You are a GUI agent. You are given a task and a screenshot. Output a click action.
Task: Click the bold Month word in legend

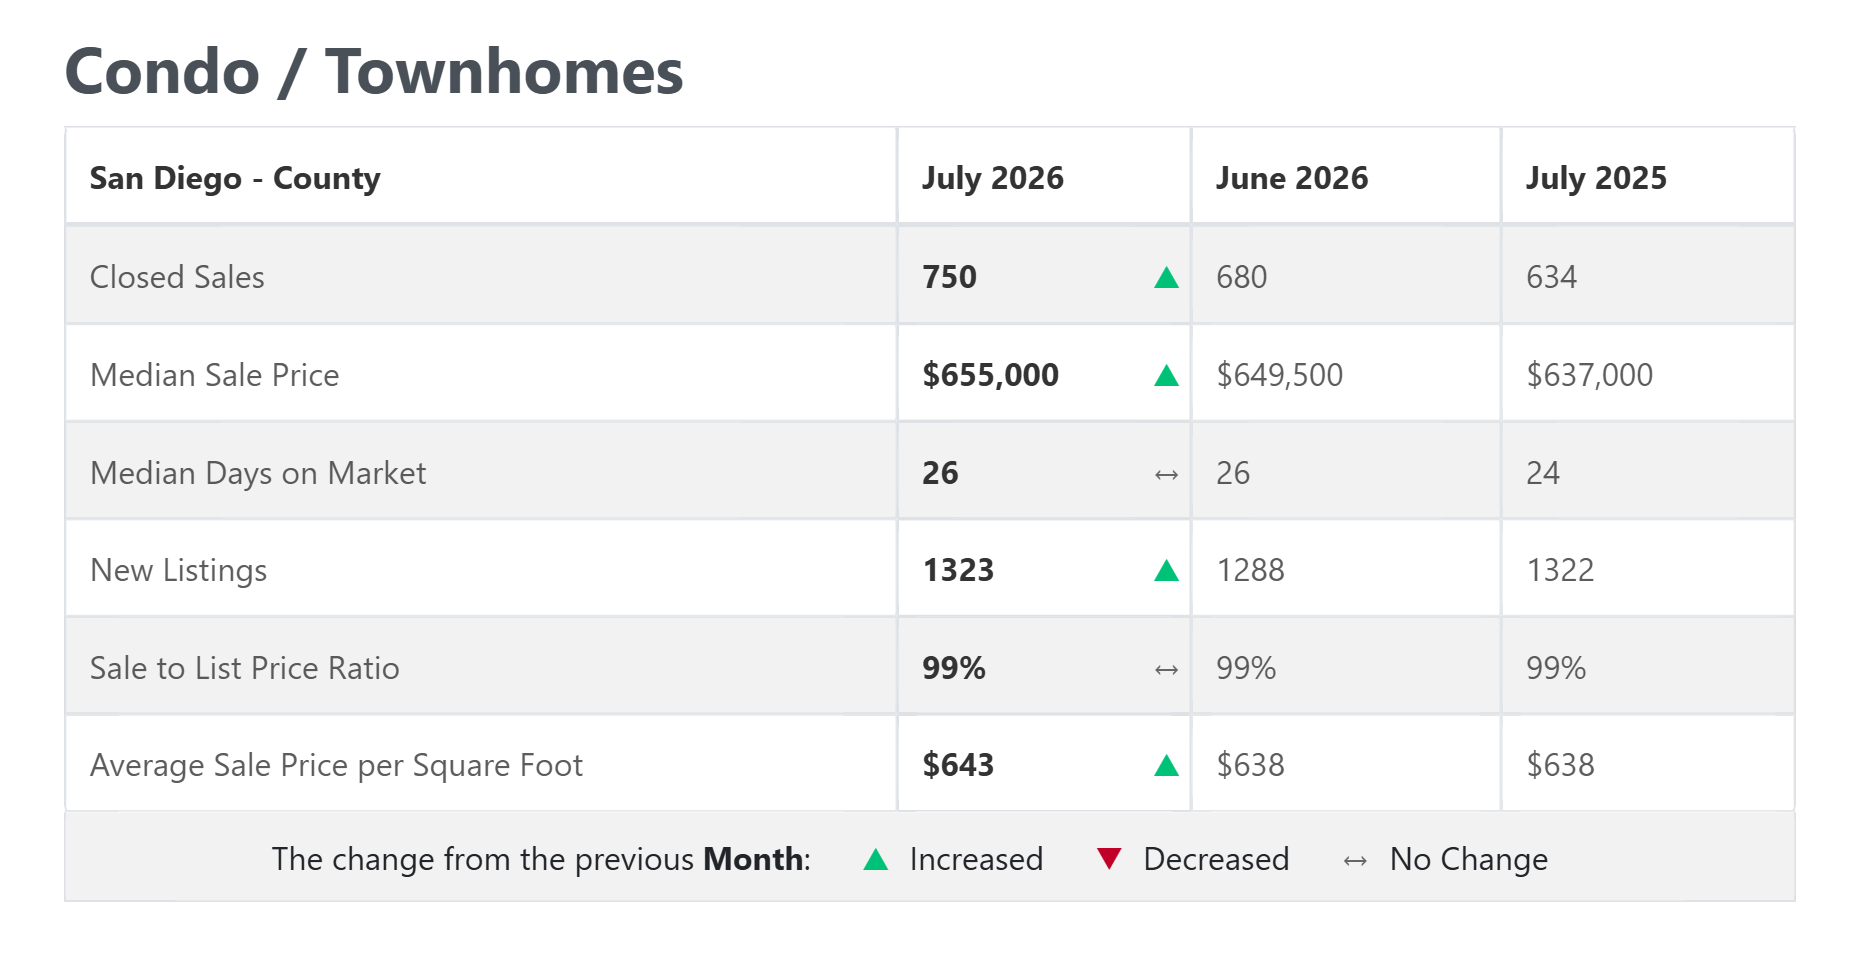click(x=753, y=859)
